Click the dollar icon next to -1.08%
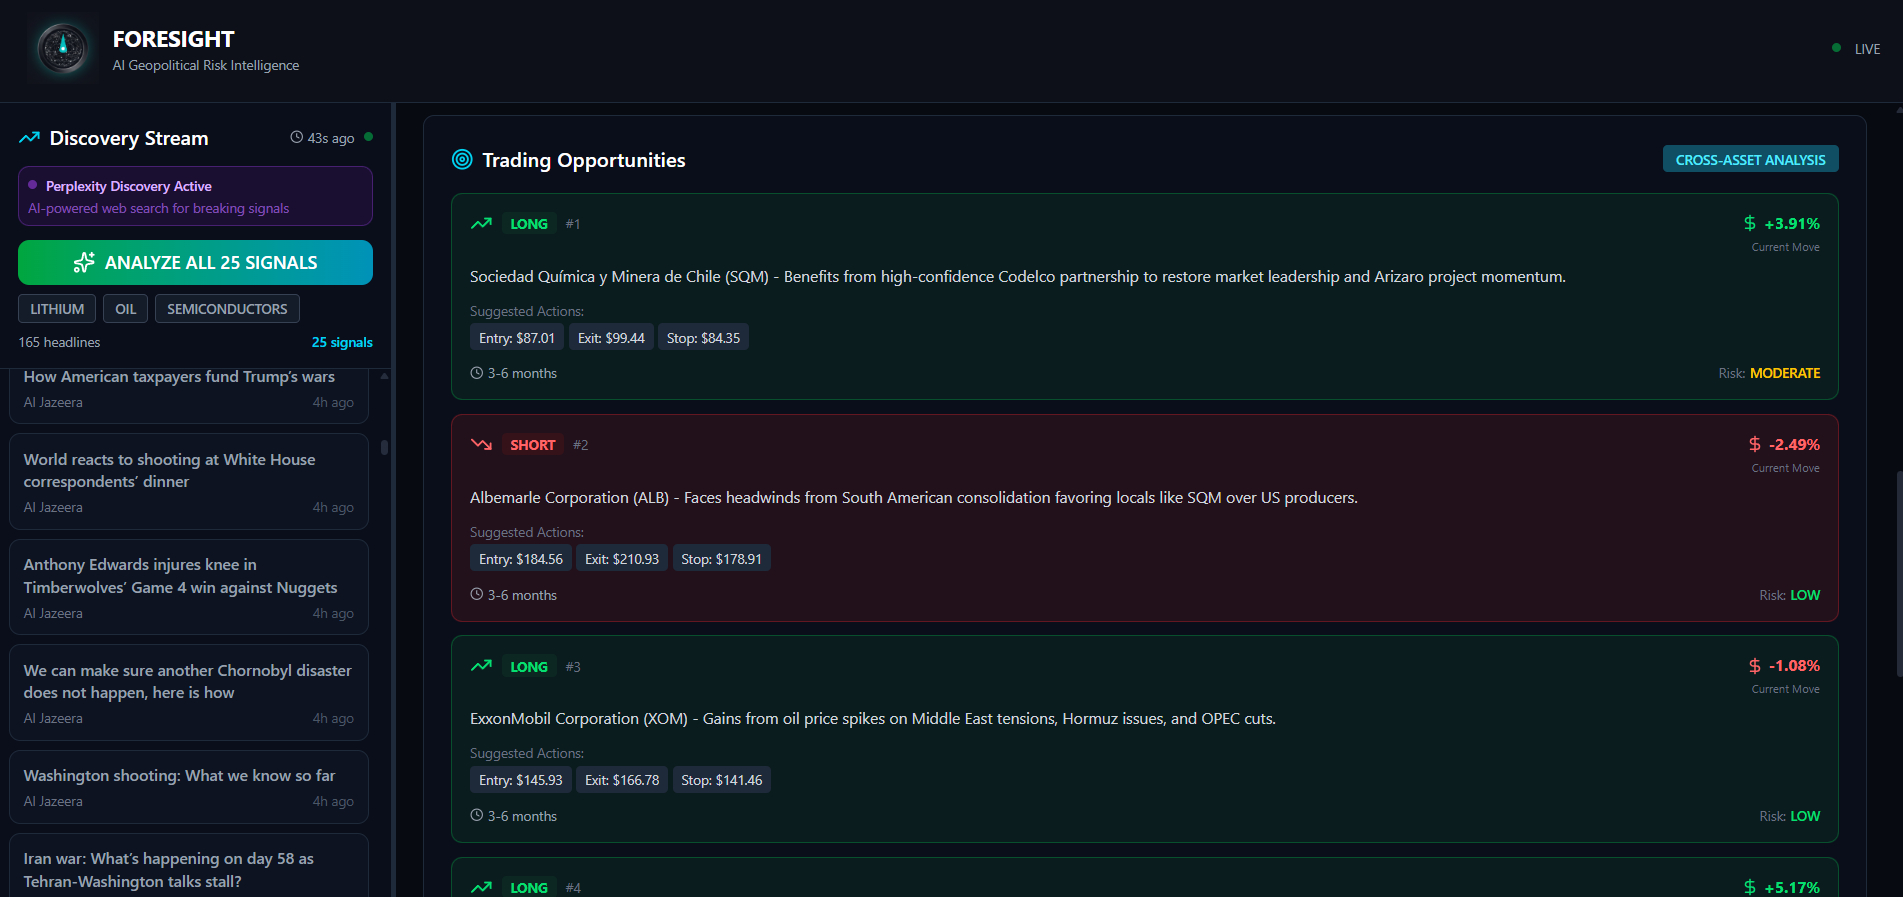This screenshot has height=897, width=1903. [x=1755, y=665]
